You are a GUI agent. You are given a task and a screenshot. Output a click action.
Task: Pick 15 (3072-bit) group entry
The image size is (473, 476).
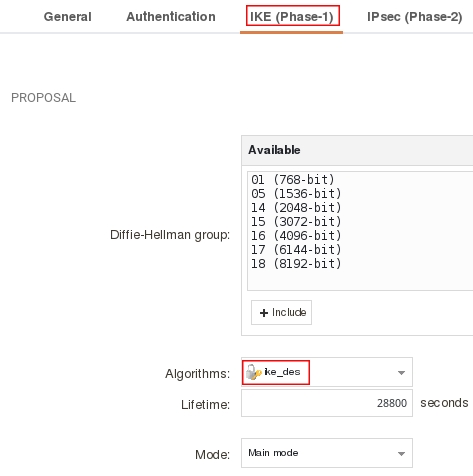coord(296,222)
